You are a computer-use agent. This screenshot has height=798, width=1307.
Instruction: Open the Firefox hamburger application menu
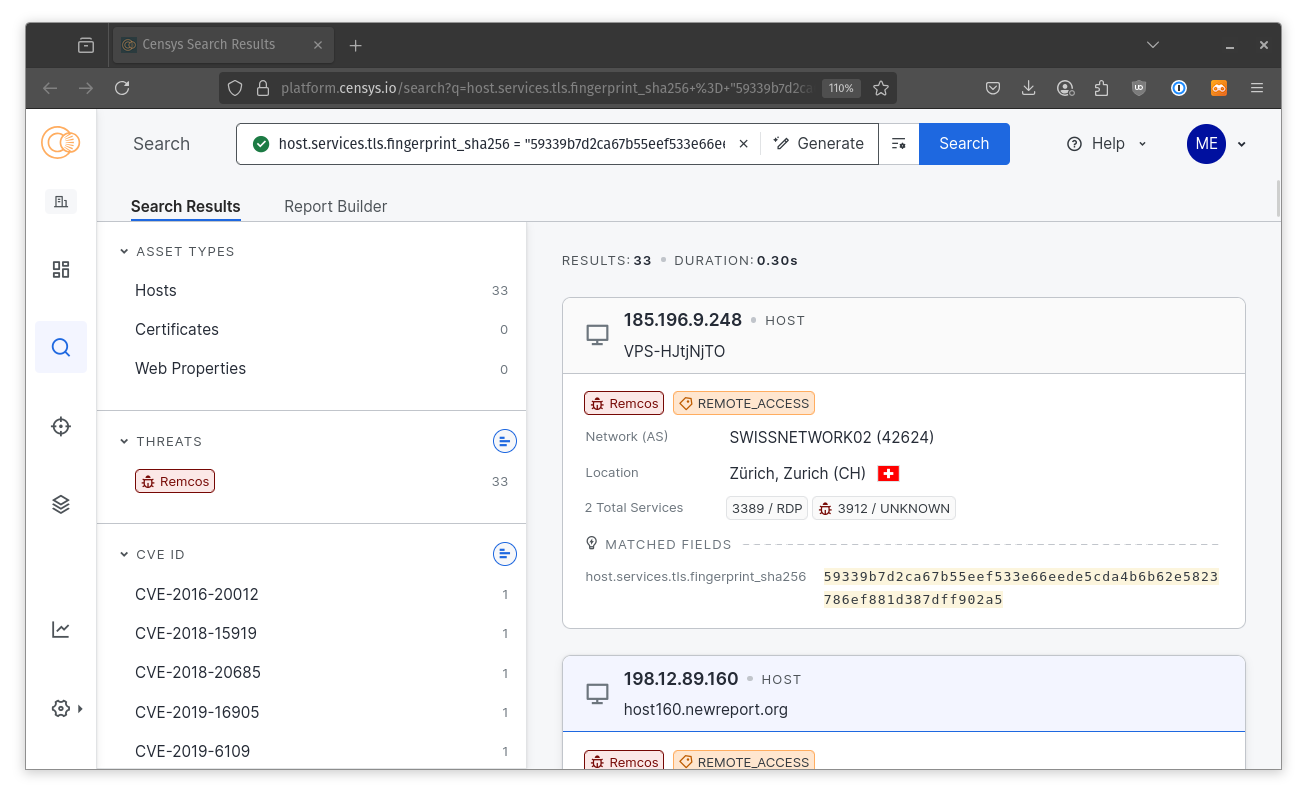coord(1257,88)
